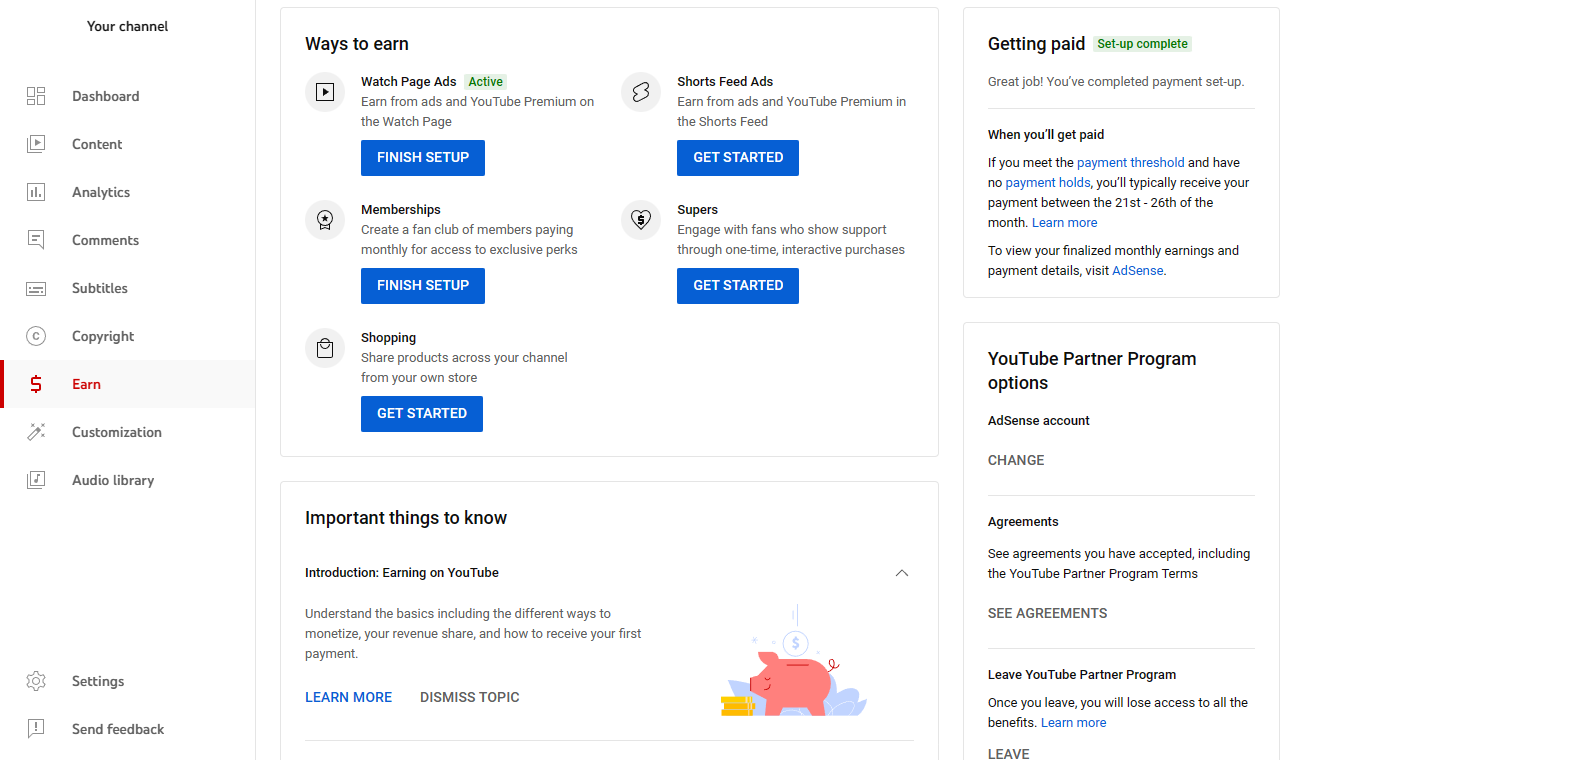Click the Send feedback icon

36,729
